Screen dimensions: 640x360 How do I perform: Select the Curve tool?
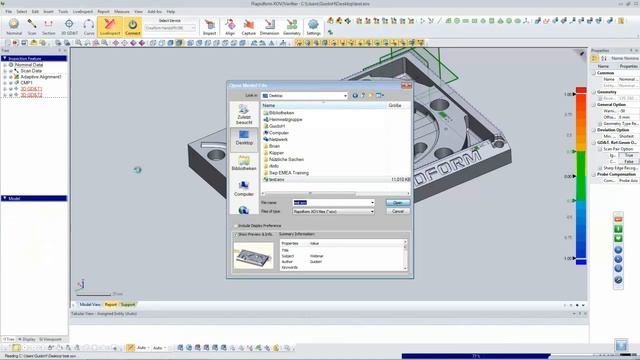[89, 27]
